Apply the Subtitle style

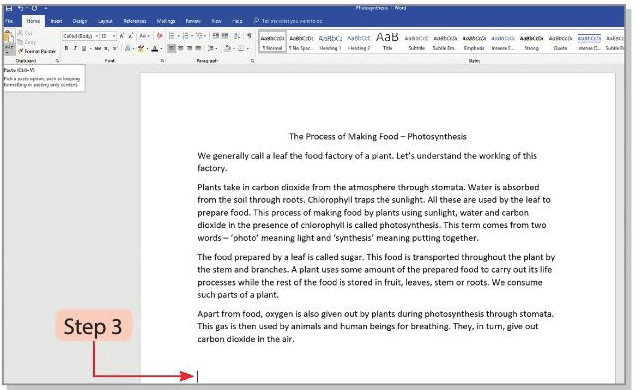click(x=416, y=42)
